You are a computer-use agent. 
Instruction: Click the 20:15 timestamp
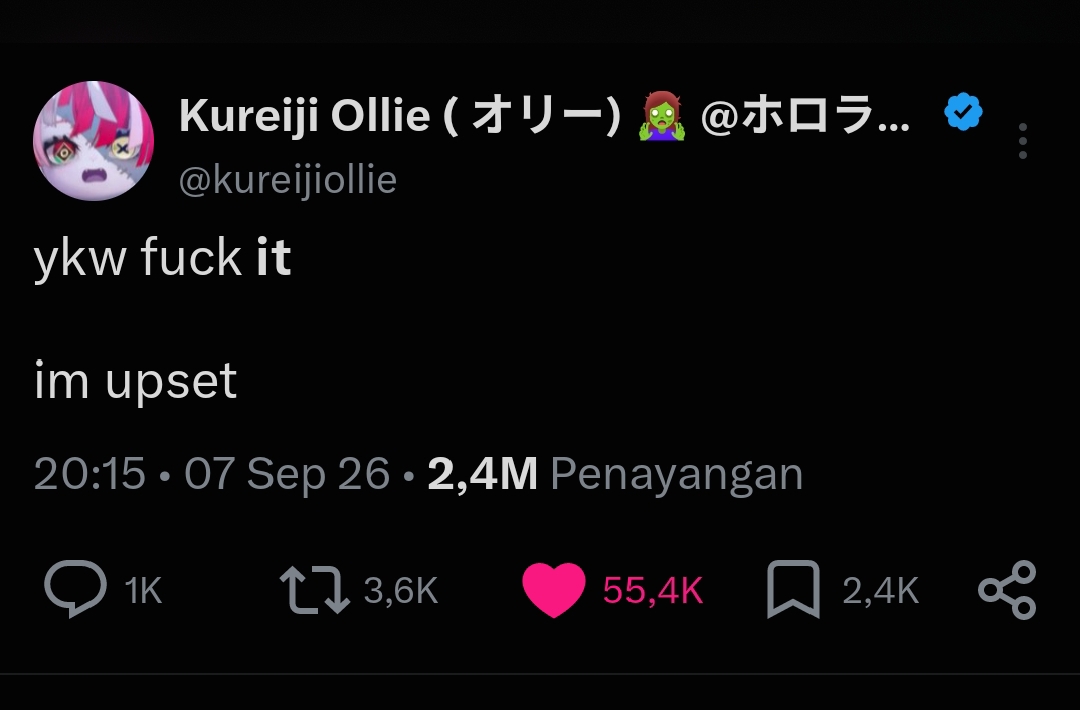click(x=90, y=474)
